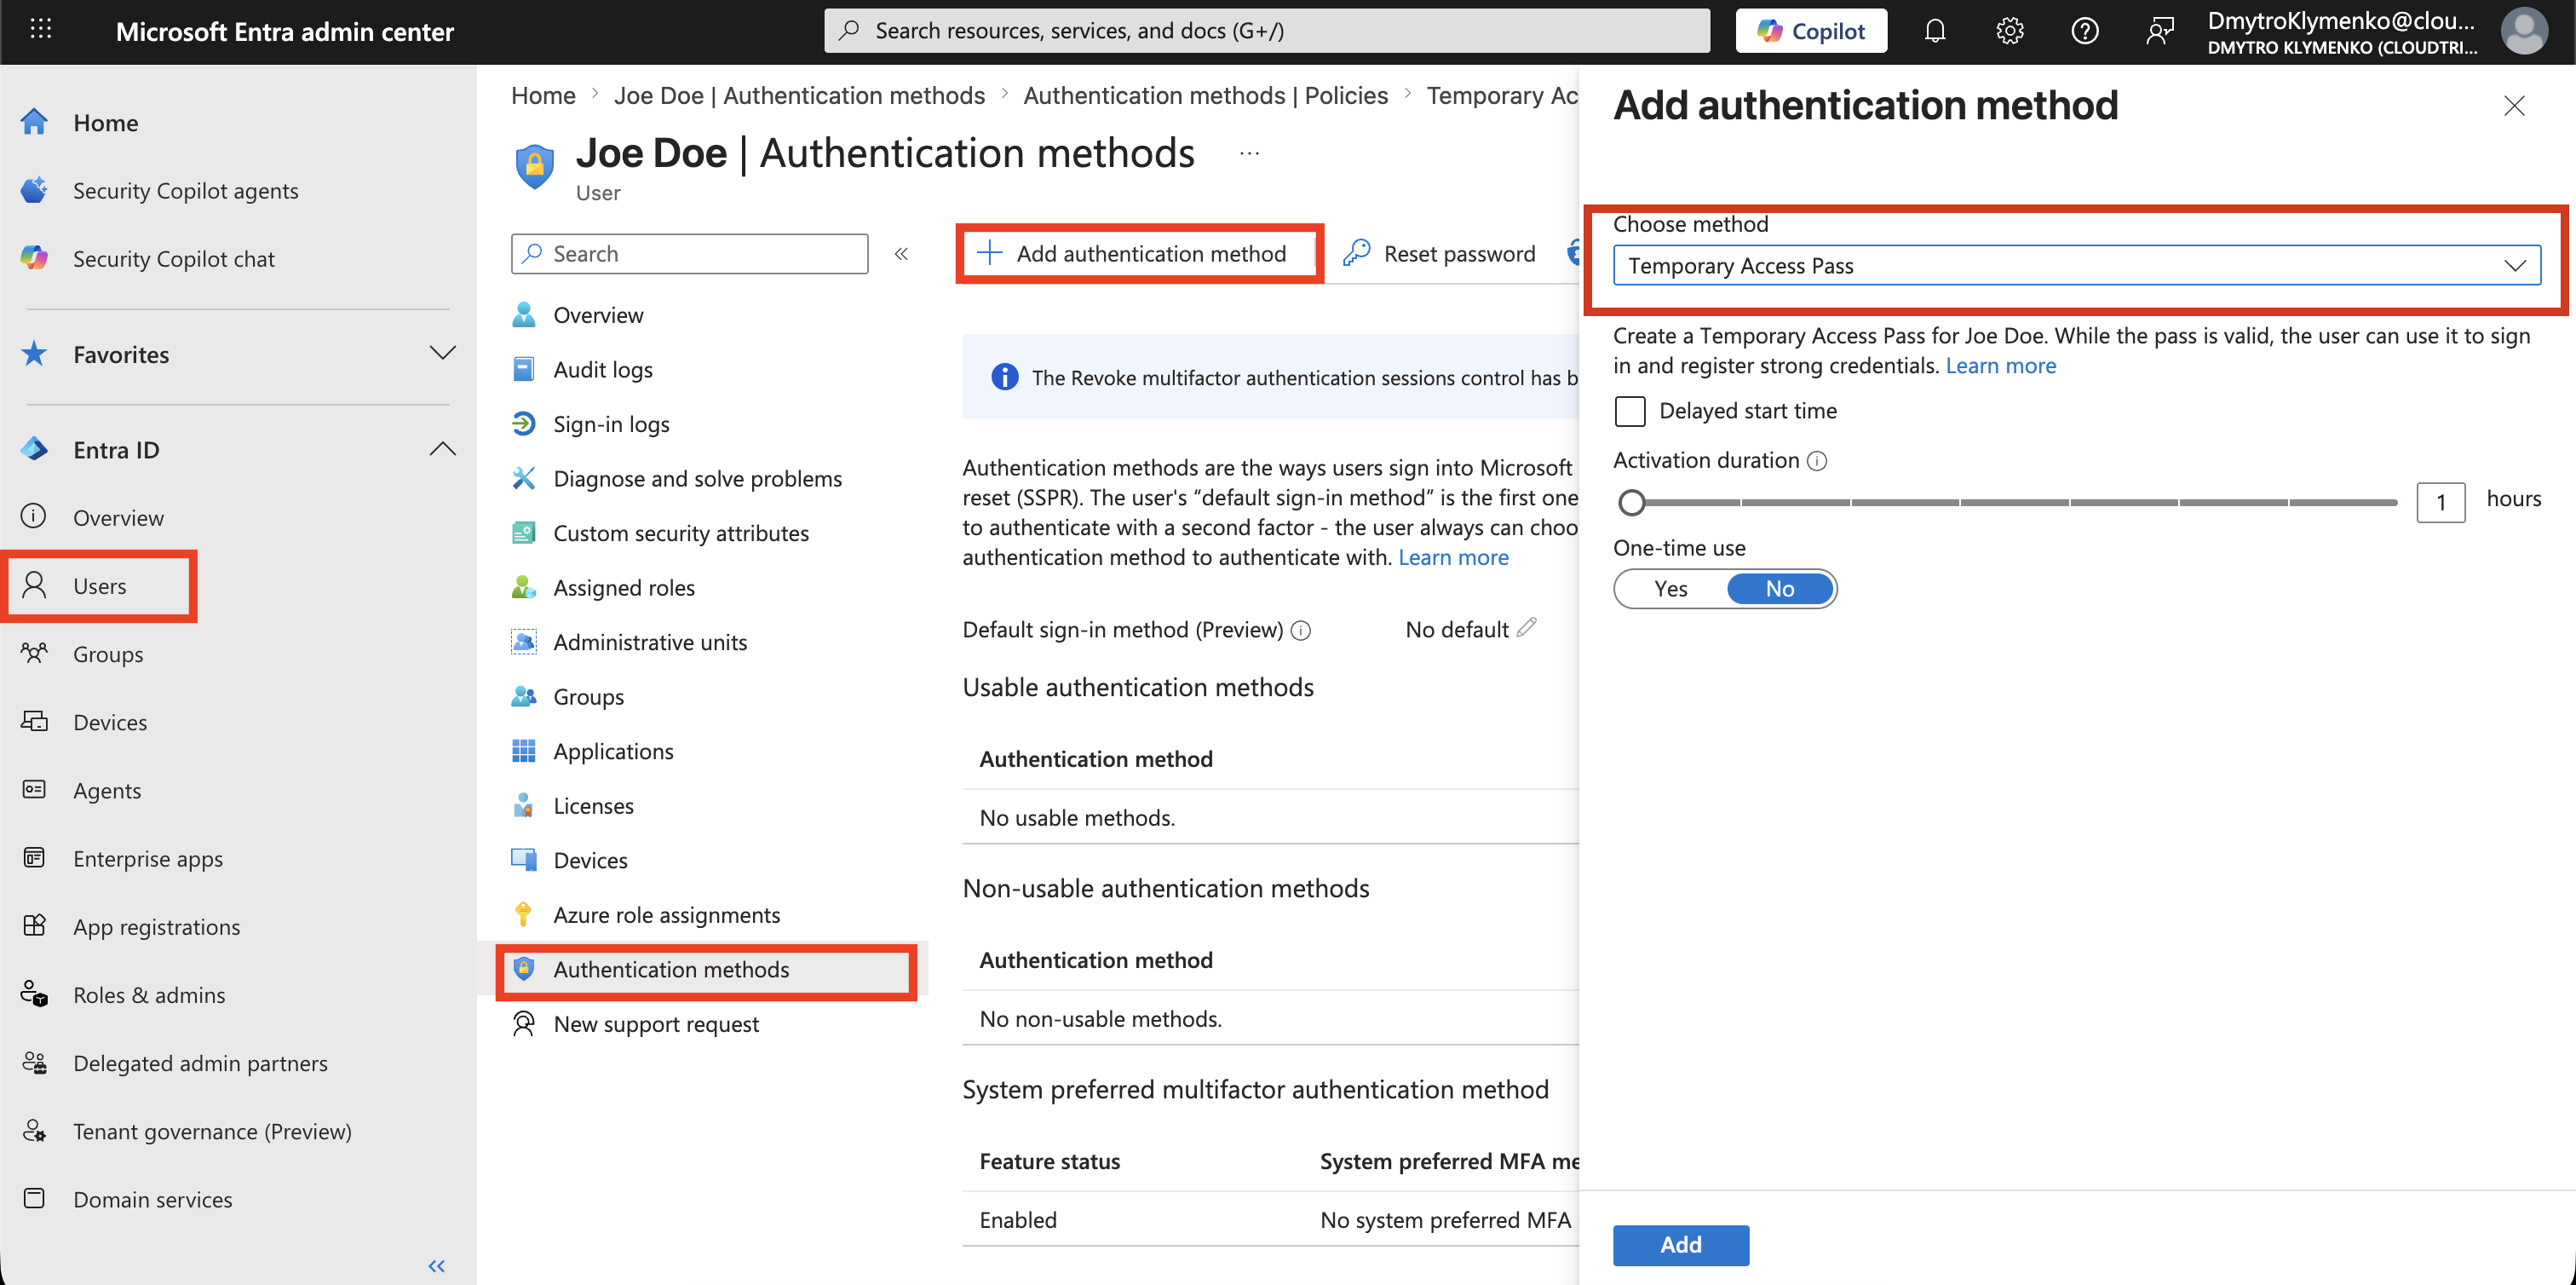The width and height of the screenshot is (2576, 1285).
Task: Open the app launcher grid icon
Action: point(40,30)
